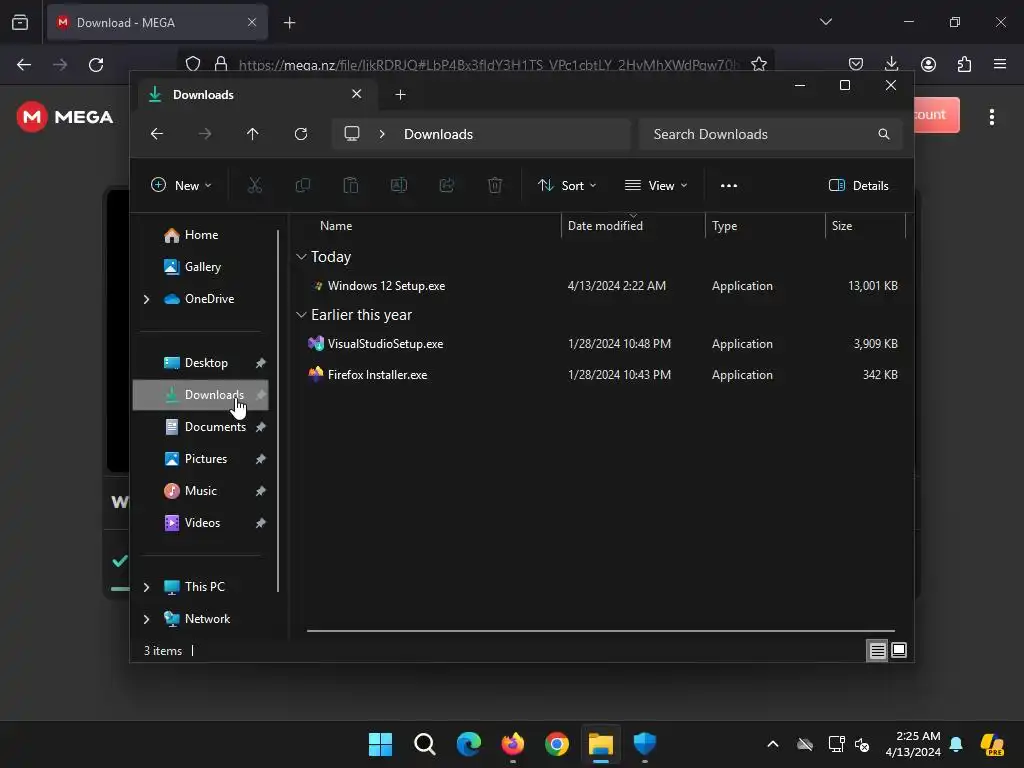The height and width of the screenshot is (768, 1024).
Task: Click the Firefox back button
Action: [x=24, y=65]
